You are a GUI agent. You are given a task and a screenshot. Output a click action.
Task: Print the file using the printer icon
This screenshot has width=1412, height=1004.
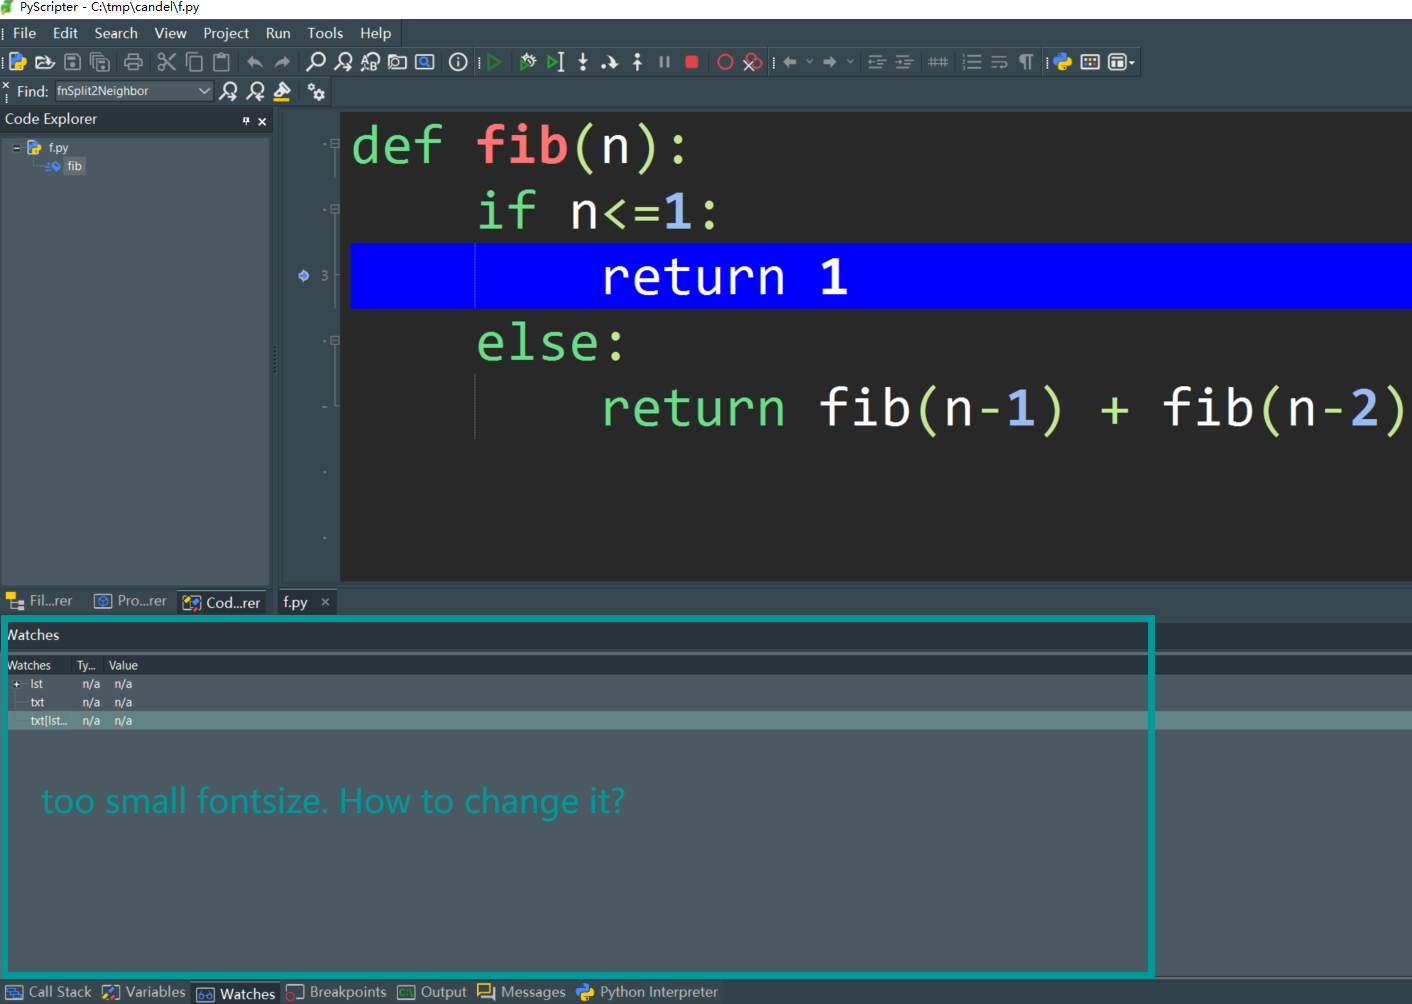click(x=133, y=61)
